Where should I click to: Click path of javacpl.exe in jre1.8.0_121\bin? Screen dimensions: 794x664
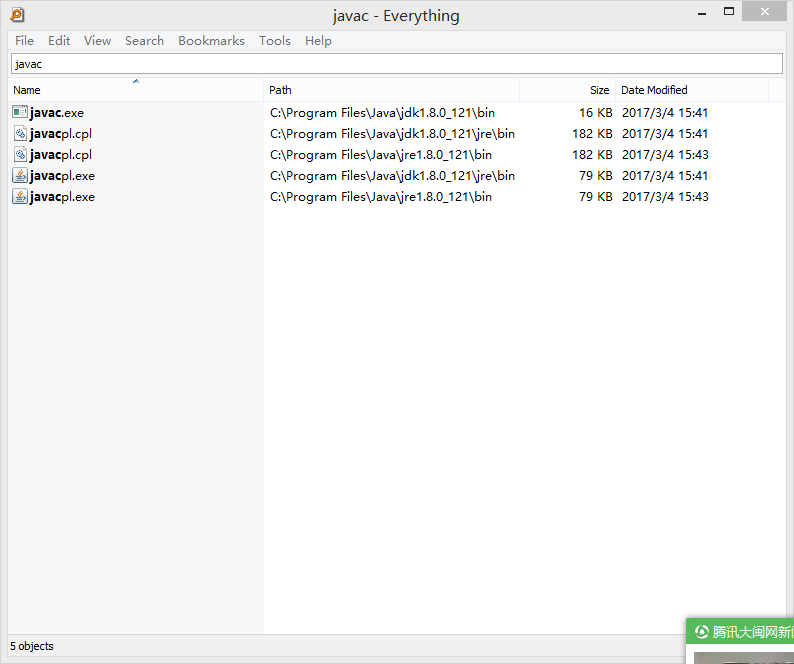[381, 197]
